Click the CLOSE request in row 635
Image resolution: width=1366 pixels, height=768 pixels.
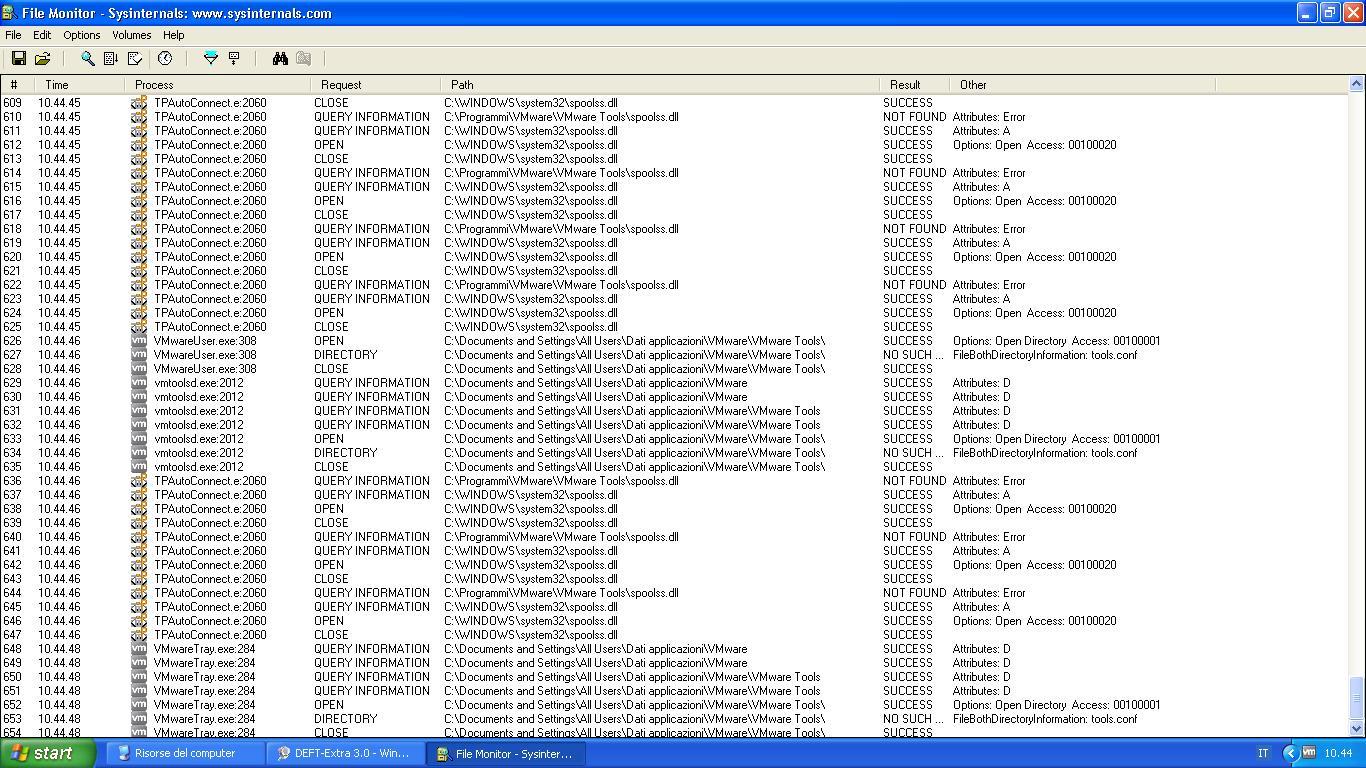coord(331,467)
